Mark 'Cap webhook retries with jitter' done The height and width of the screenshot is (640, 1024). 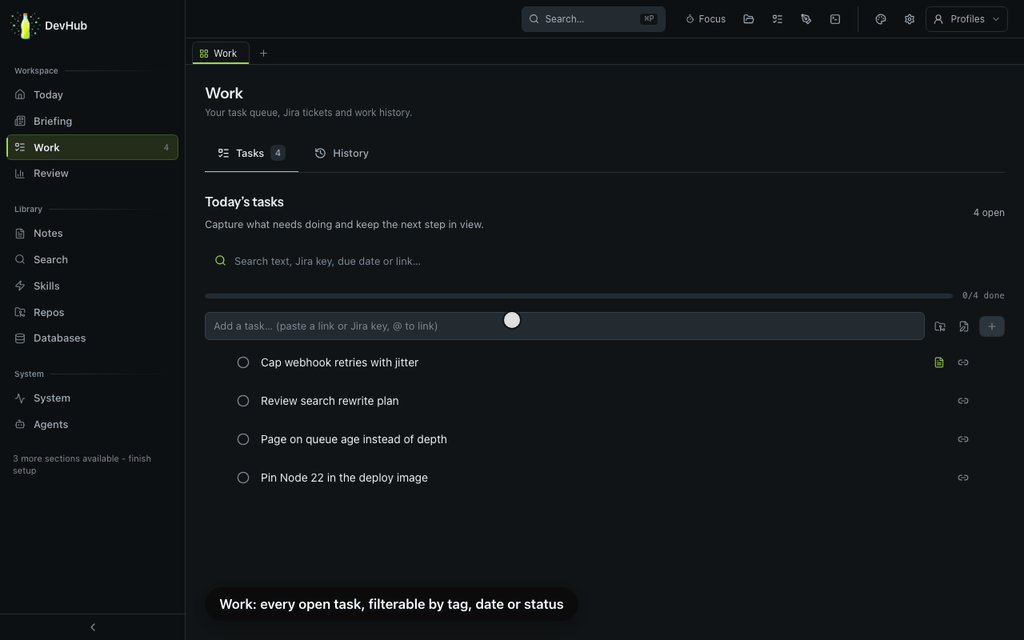pos(243,362)
